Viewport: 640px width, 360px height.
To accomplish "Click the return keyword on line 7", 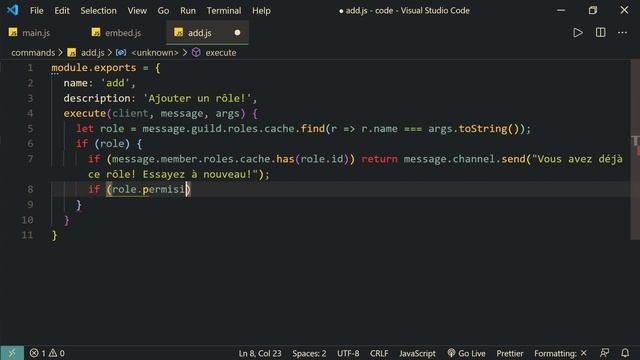I will [x=379, y=159].
